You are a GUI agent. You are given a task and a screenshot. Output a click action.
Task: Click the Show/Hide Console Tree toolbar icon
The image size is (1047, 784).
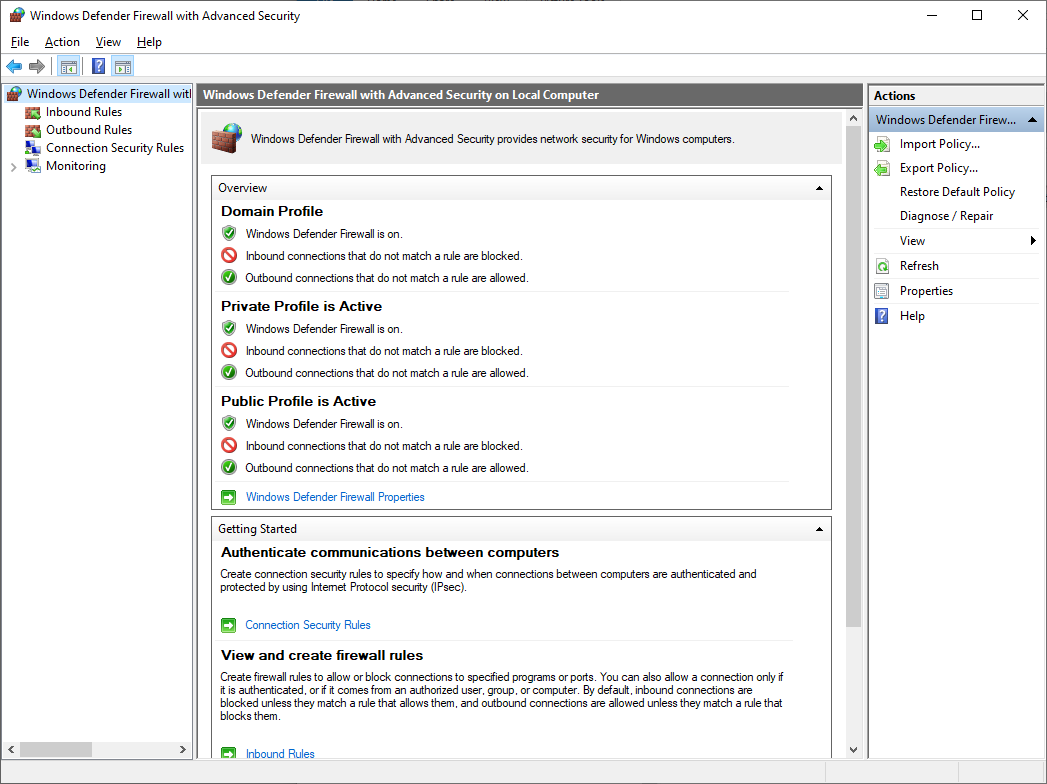pyautogui.click(x=68, y=66)
